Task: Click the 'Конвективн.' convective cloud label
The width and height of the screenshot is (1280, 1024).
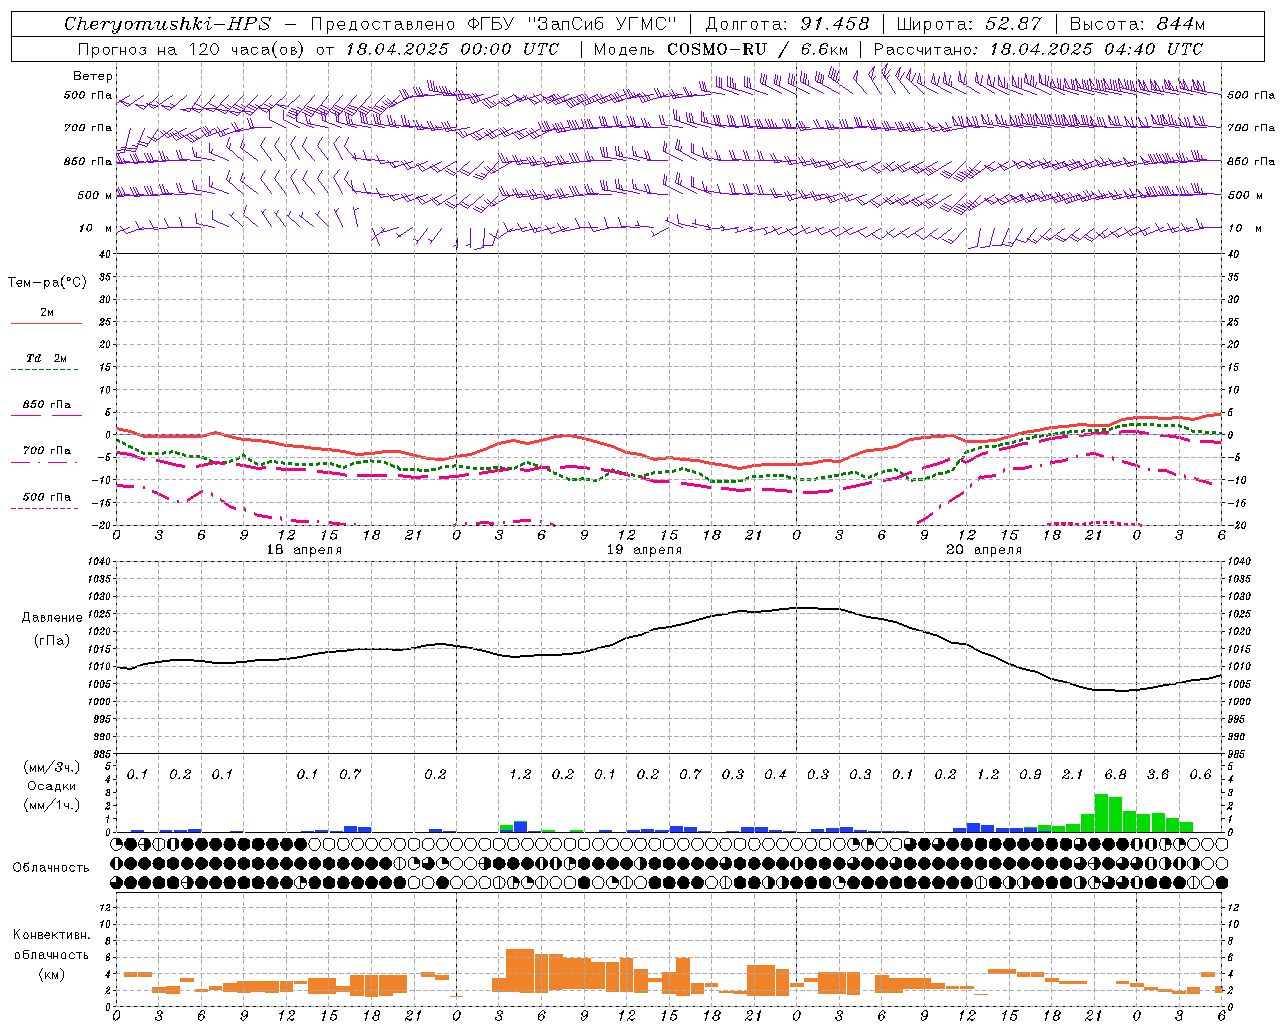Action: [51, 935]
